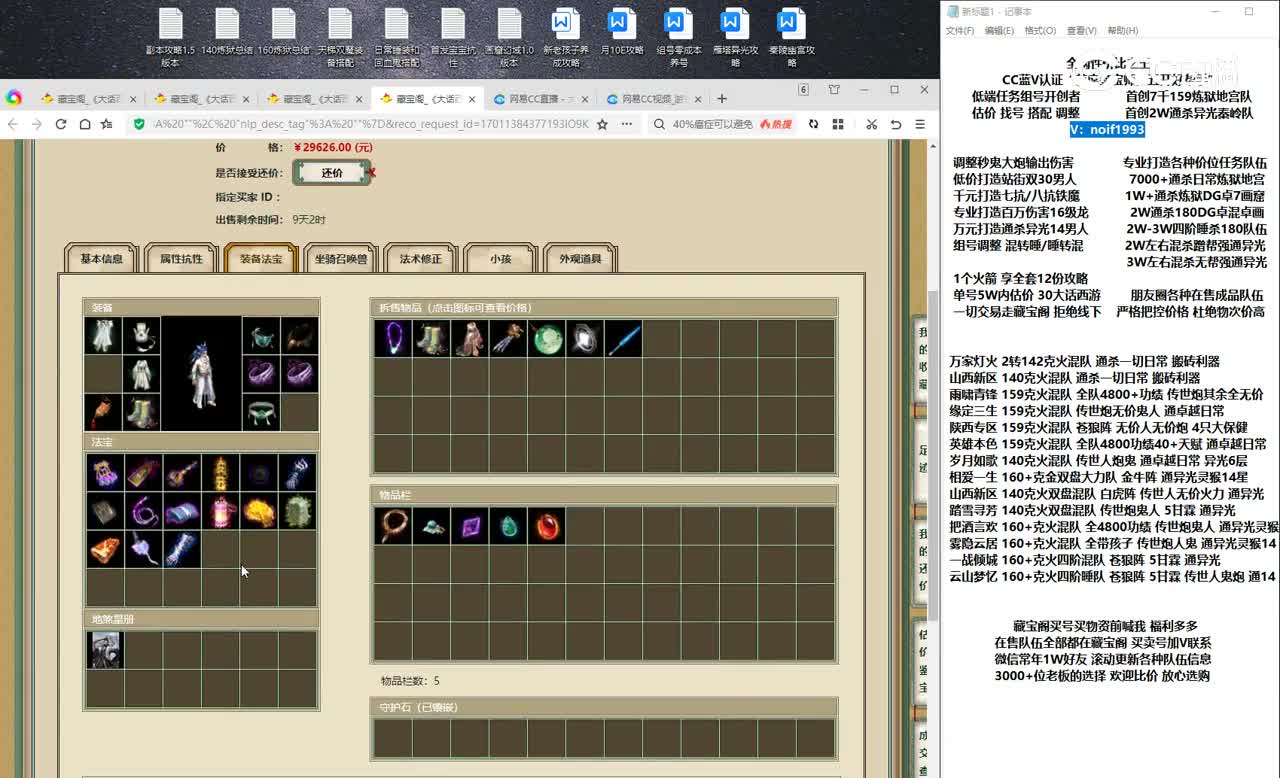Open a new browser tab with plus button

(722, 99)
